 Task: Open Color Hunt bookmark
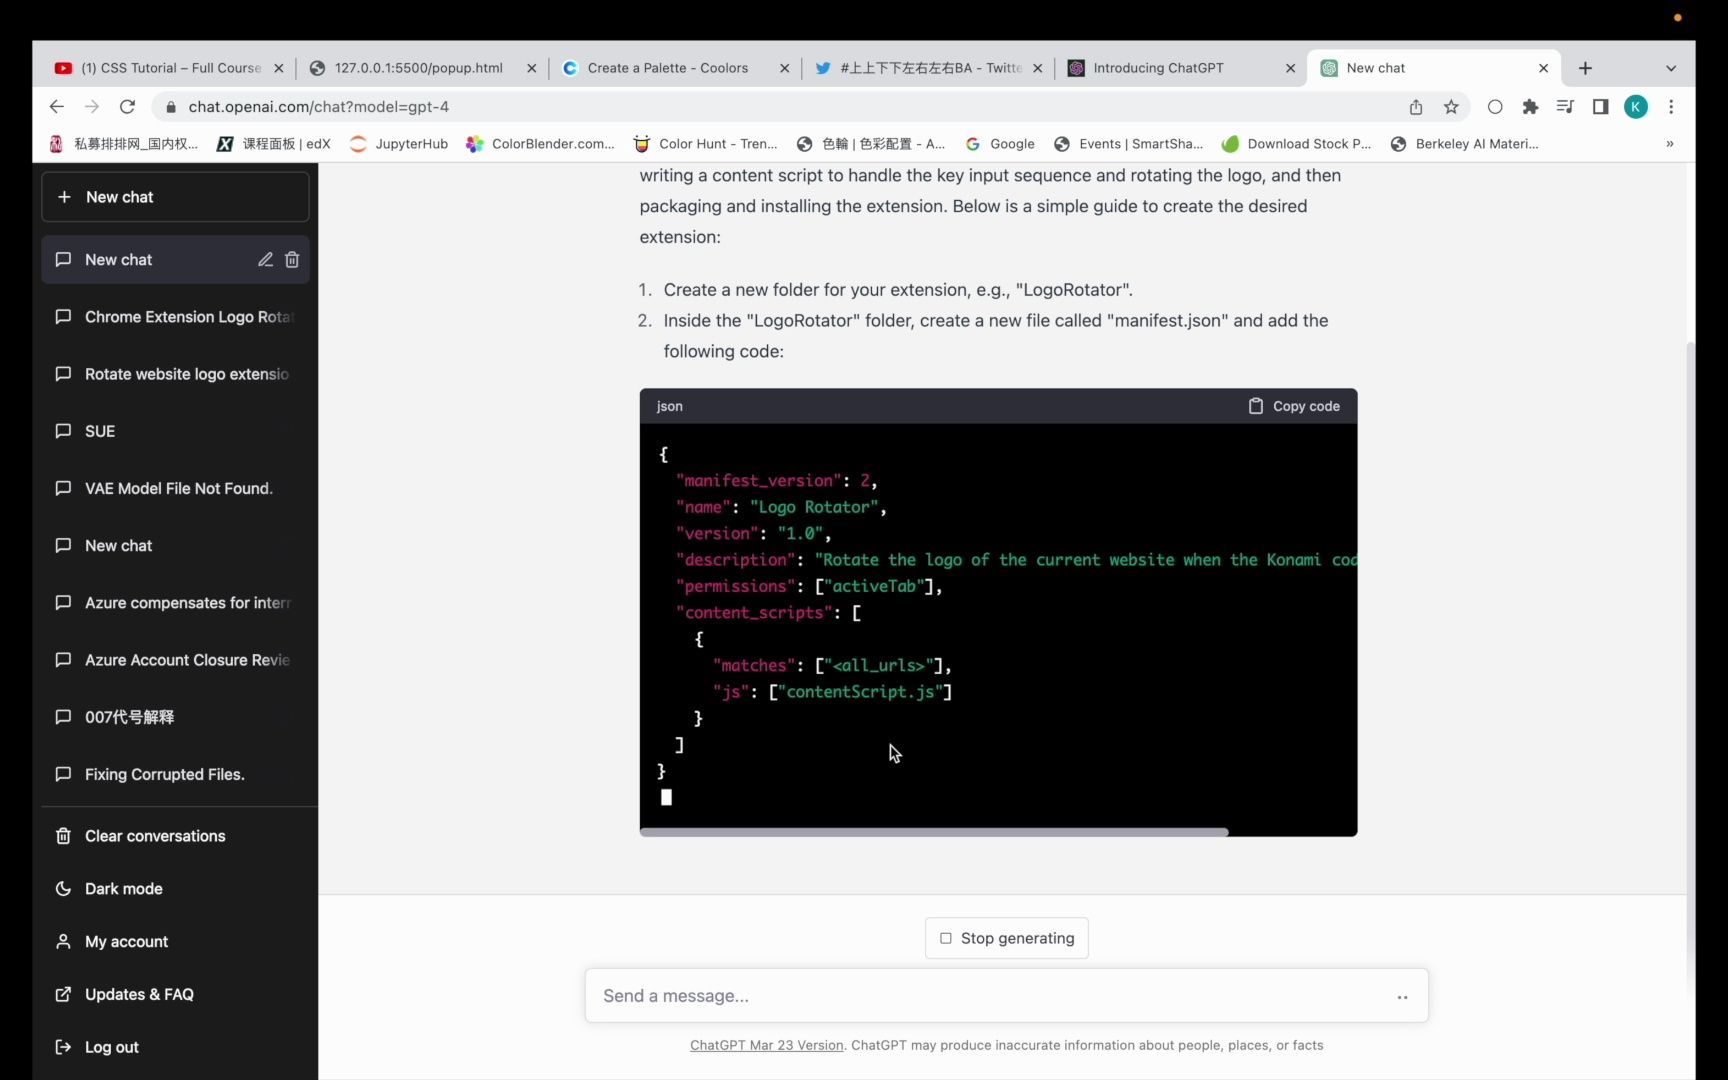705,144
